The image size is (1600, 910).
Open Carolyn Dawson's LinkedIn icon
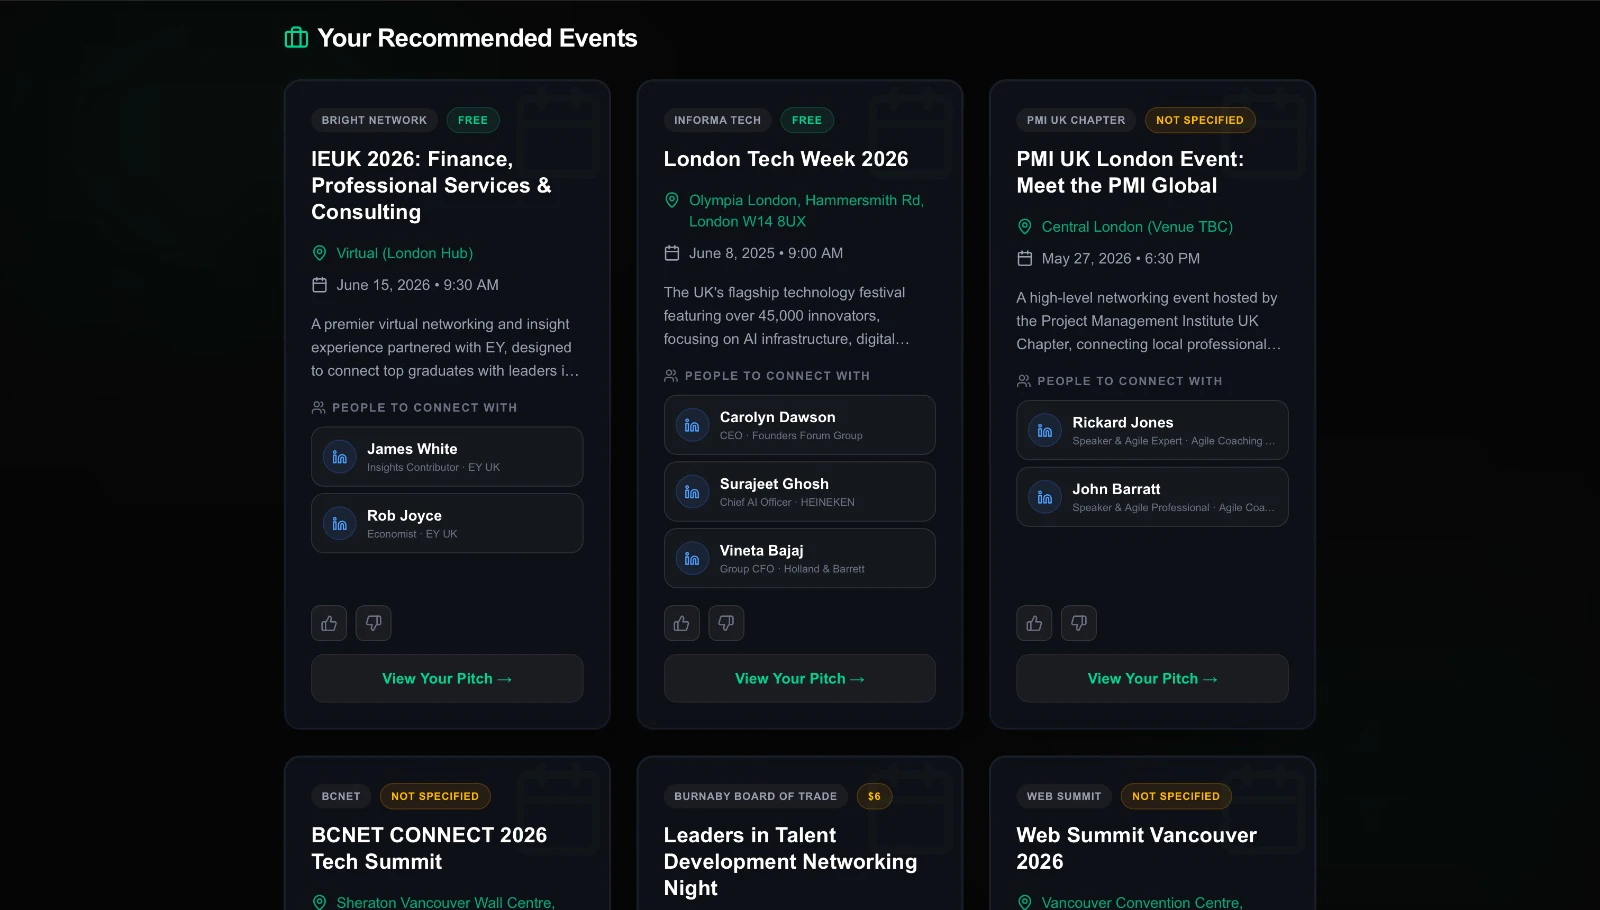click(x=692, y=425)
